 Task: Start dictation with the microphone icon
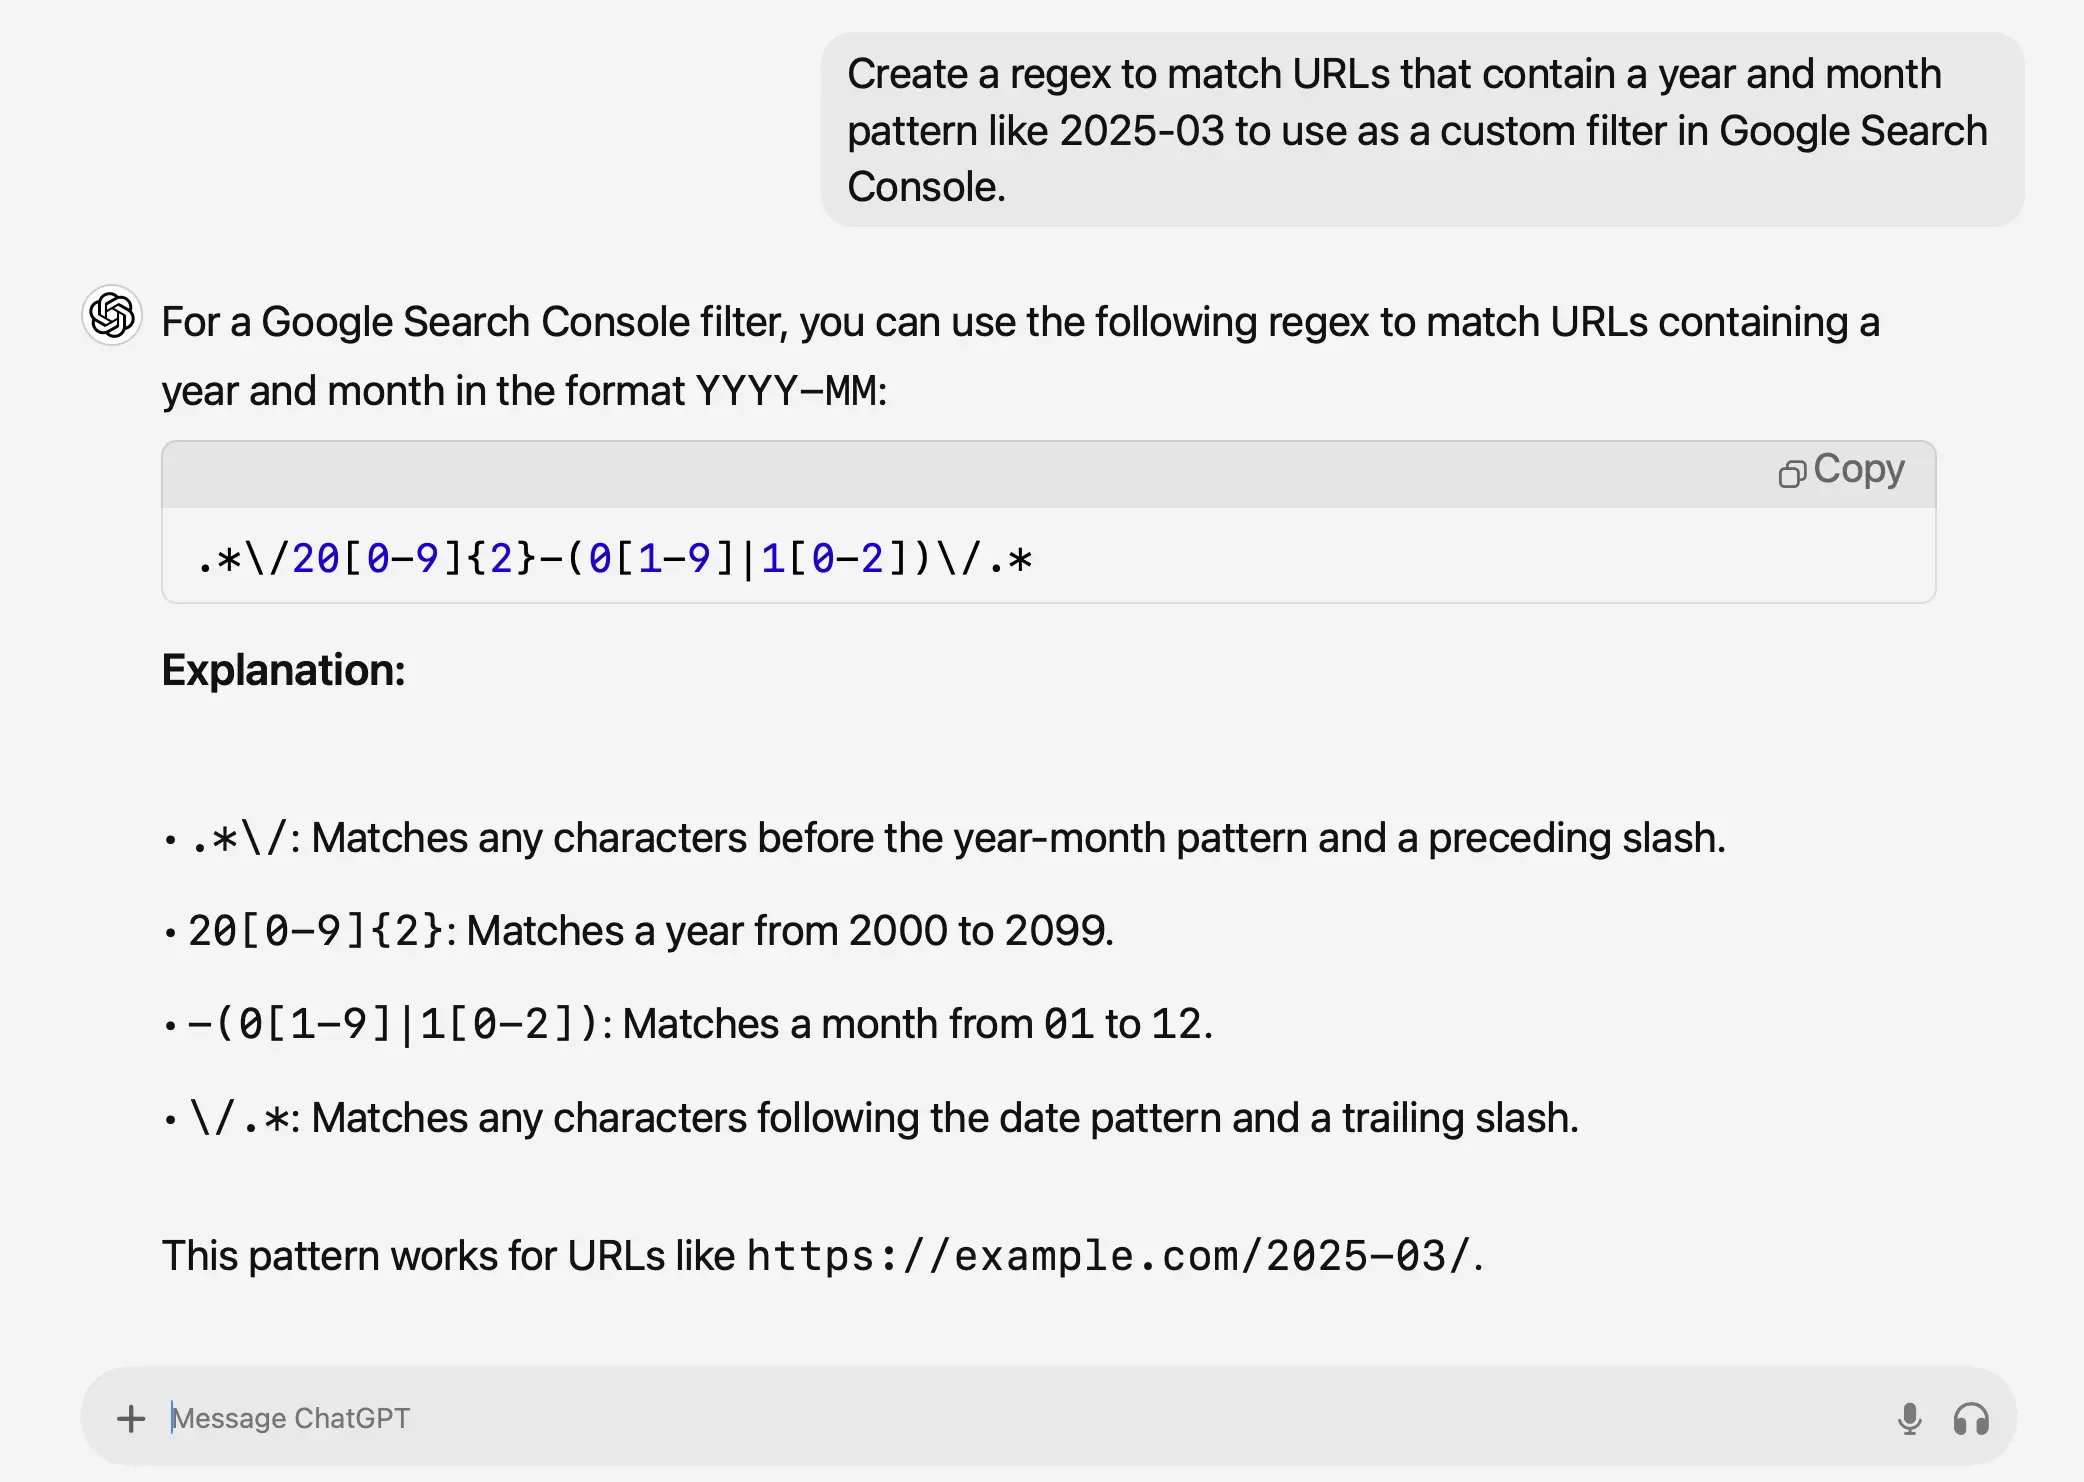[1909, 1418]
